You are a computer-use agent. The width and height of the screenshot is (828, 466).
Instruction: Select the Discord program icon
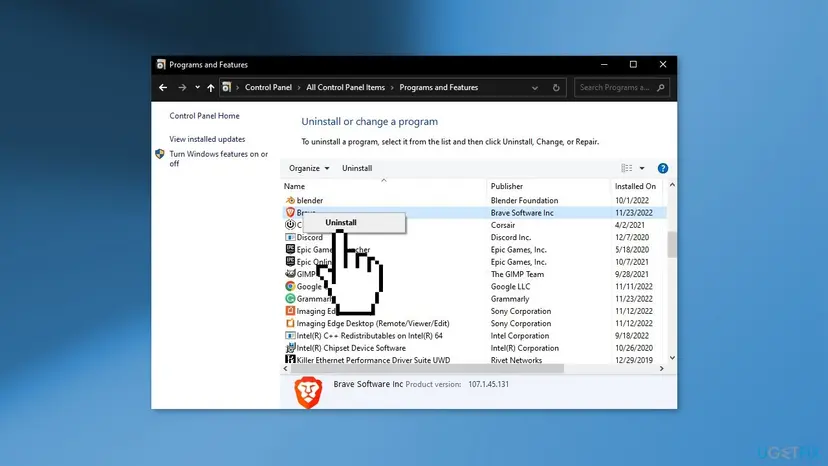290,237
